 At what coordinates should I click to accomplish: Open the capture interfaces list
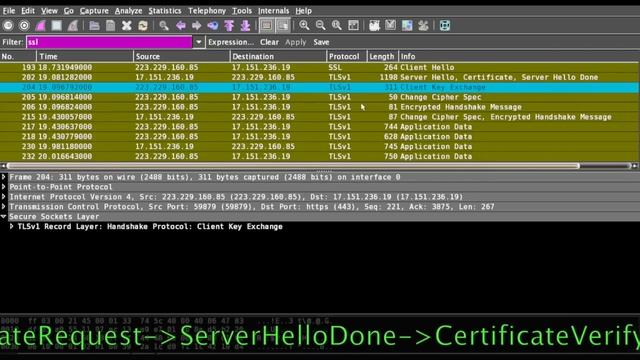(8, 26)
